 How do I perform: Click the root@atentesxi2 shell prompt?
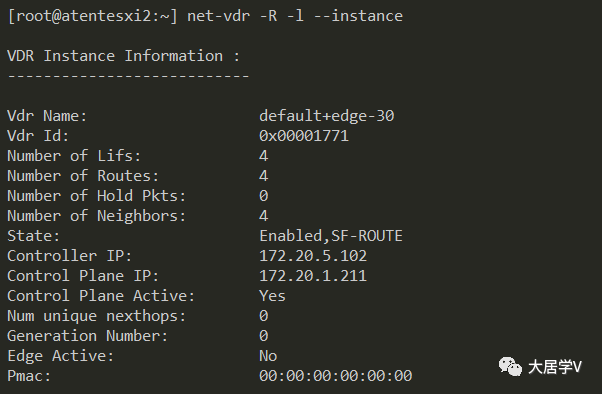coord(93,17)
